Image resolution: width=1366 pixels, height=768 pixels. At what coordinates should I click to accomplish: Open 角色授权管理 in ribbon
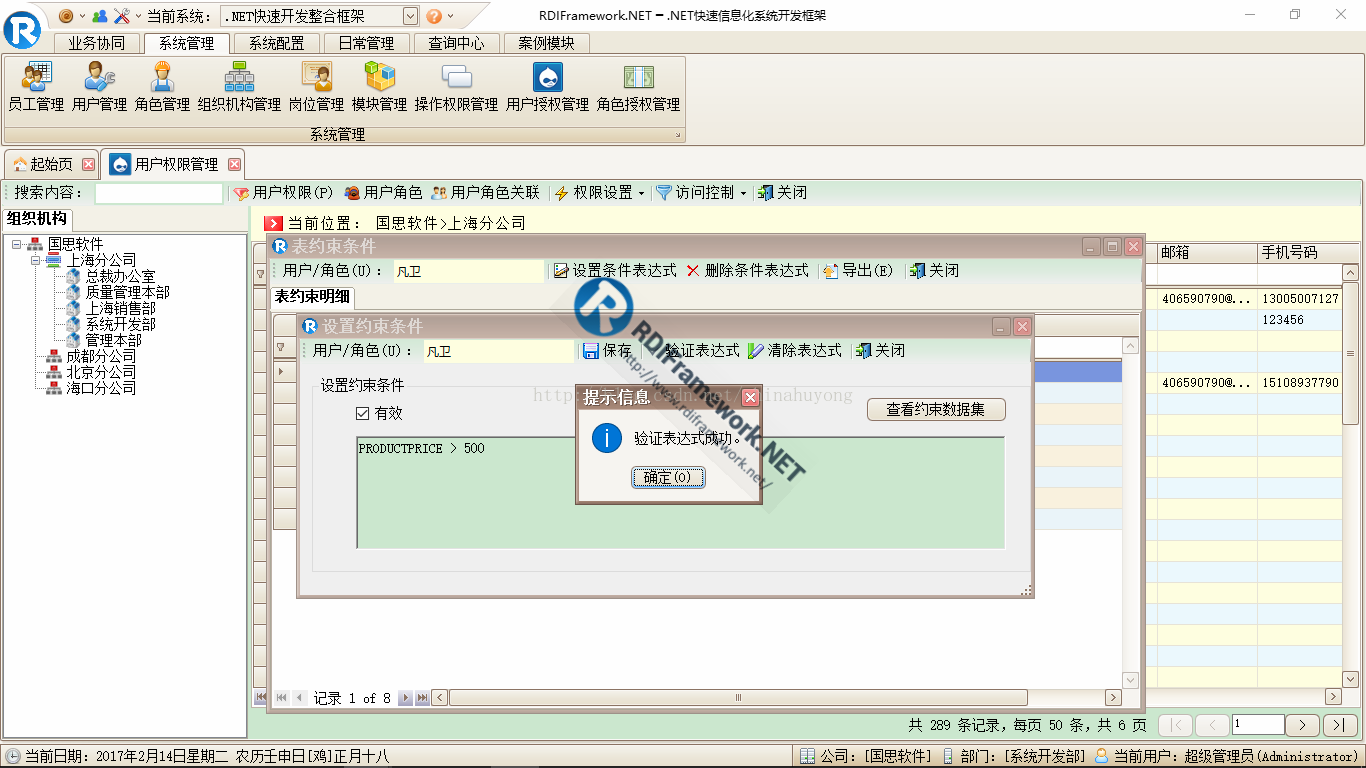click(638, 87)
